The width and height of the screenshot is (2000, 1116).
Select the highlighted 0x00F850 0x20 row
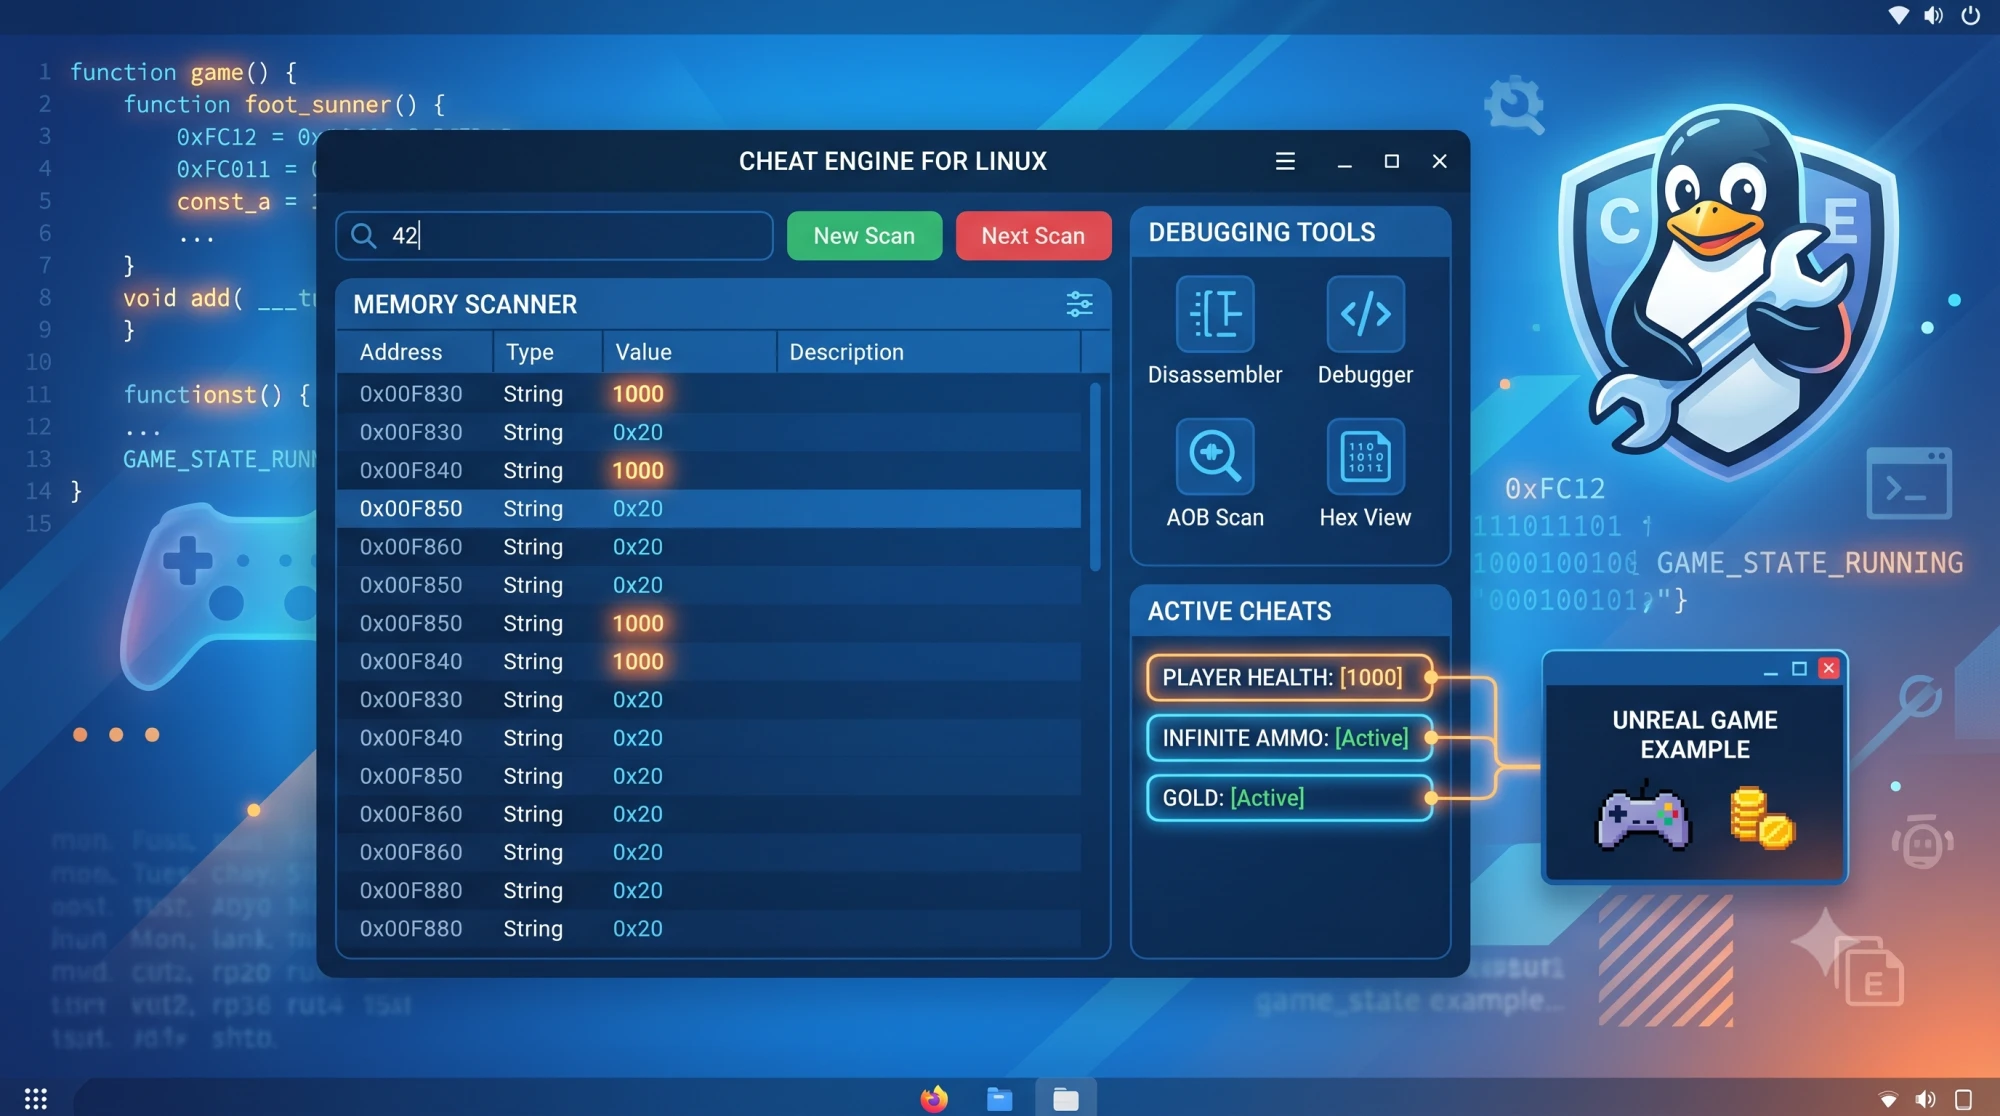click(x=709, y=508)
